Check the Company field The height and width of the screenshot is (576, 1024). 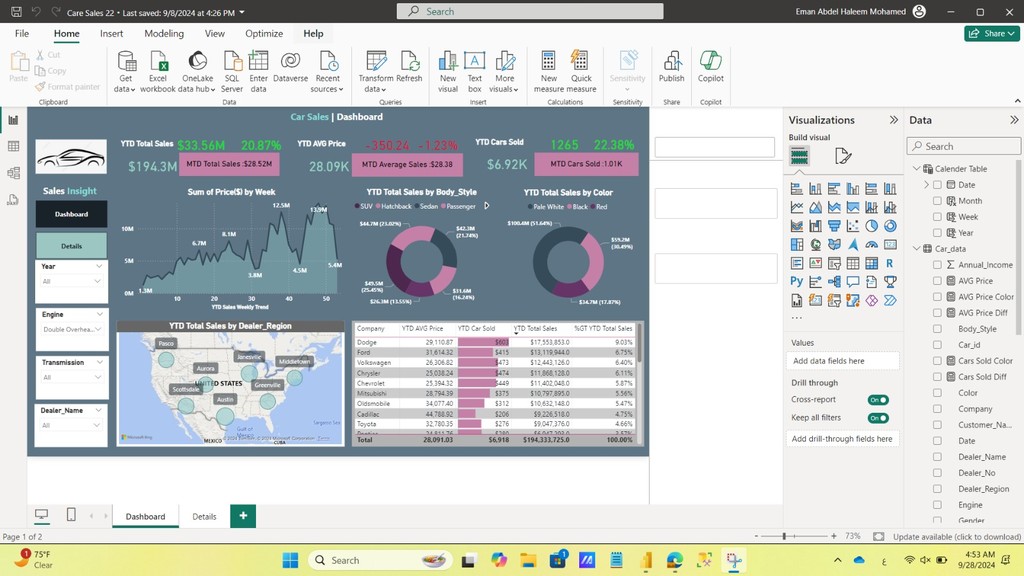[x=937, y=409]
